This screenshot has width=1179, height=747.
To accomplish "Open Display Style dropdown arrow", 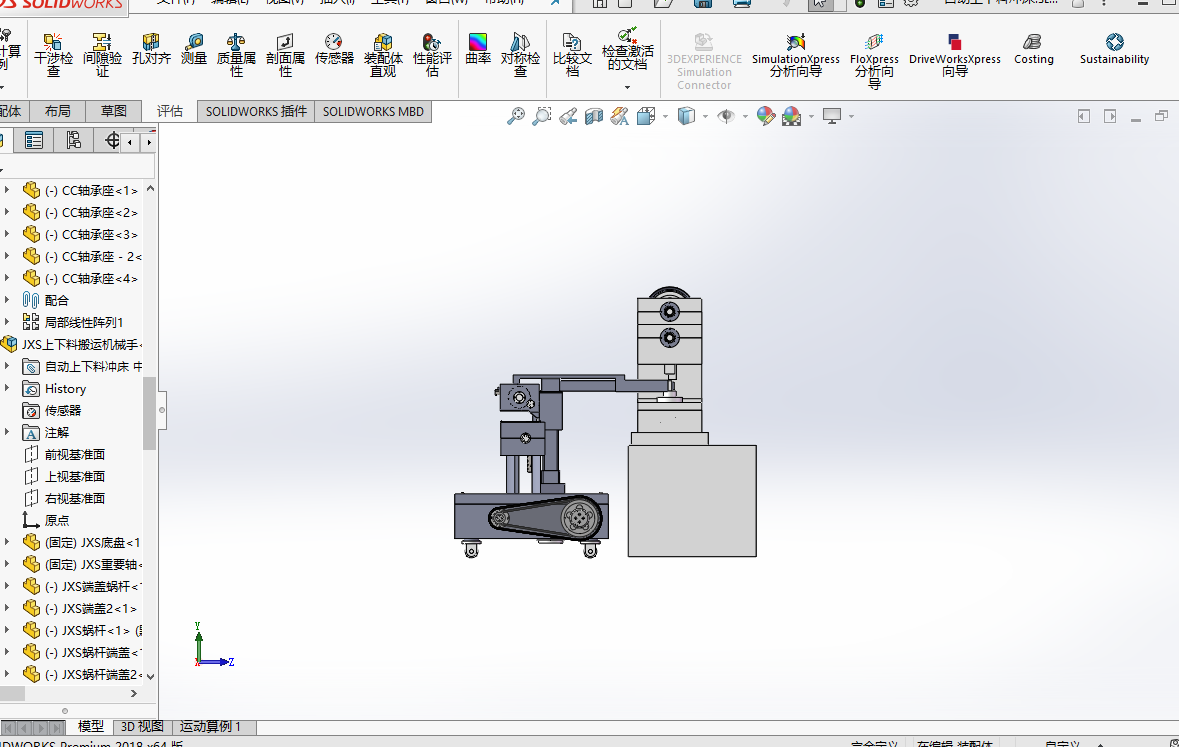I will 705,117.
